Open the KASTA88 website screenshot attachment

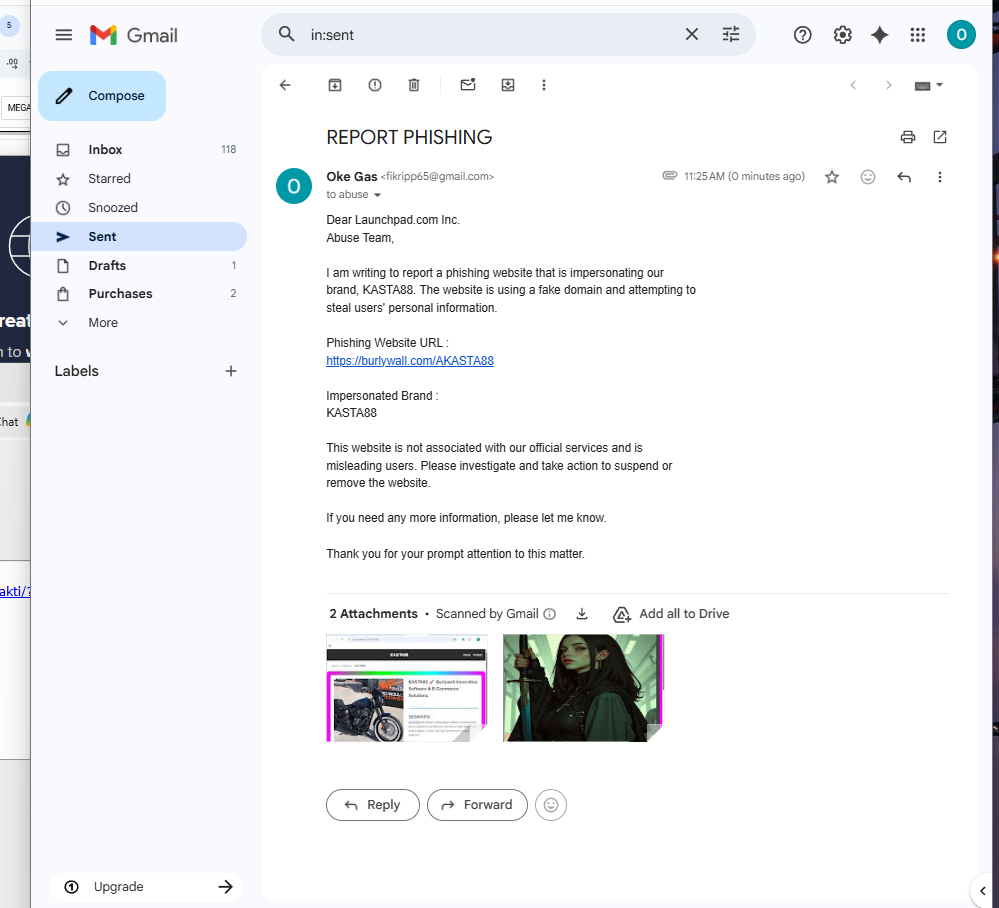[x=406, y=688]
